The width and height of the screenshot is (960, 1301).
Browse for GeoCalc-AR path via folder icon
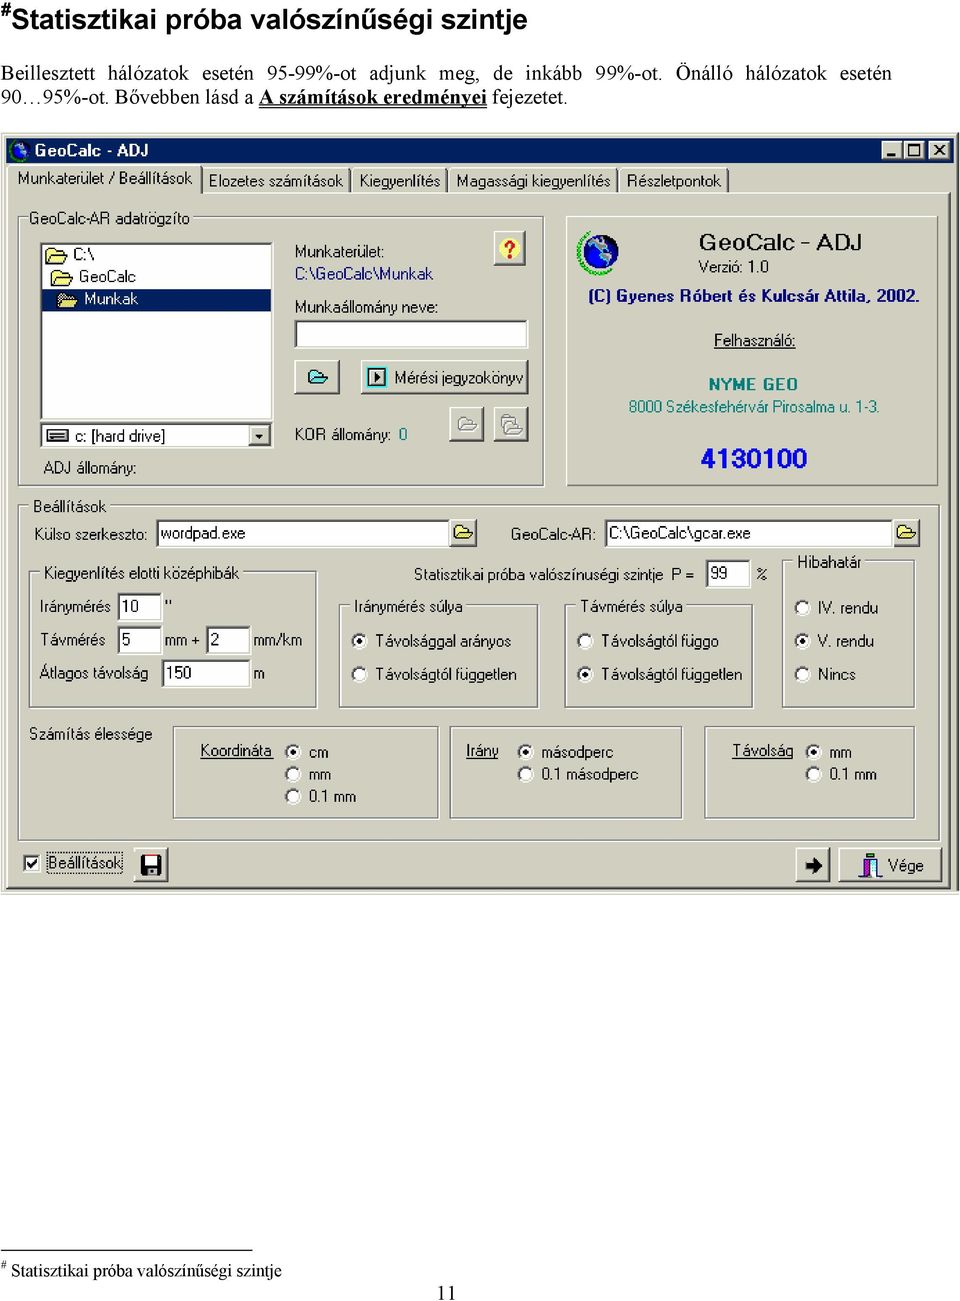coord(906,533)
